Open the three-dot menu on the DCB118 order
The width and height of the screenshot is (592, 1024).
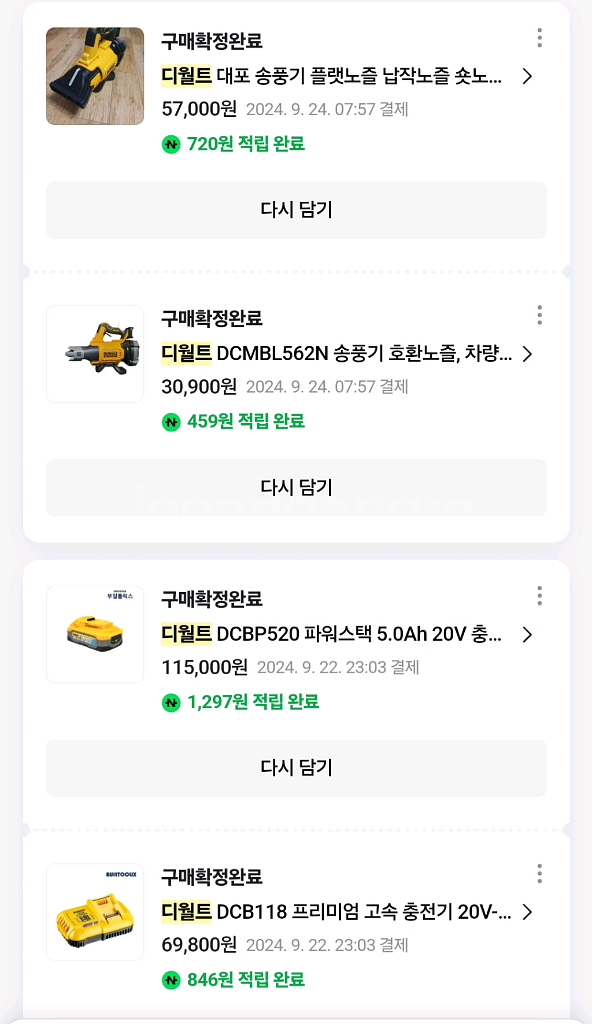540,874
